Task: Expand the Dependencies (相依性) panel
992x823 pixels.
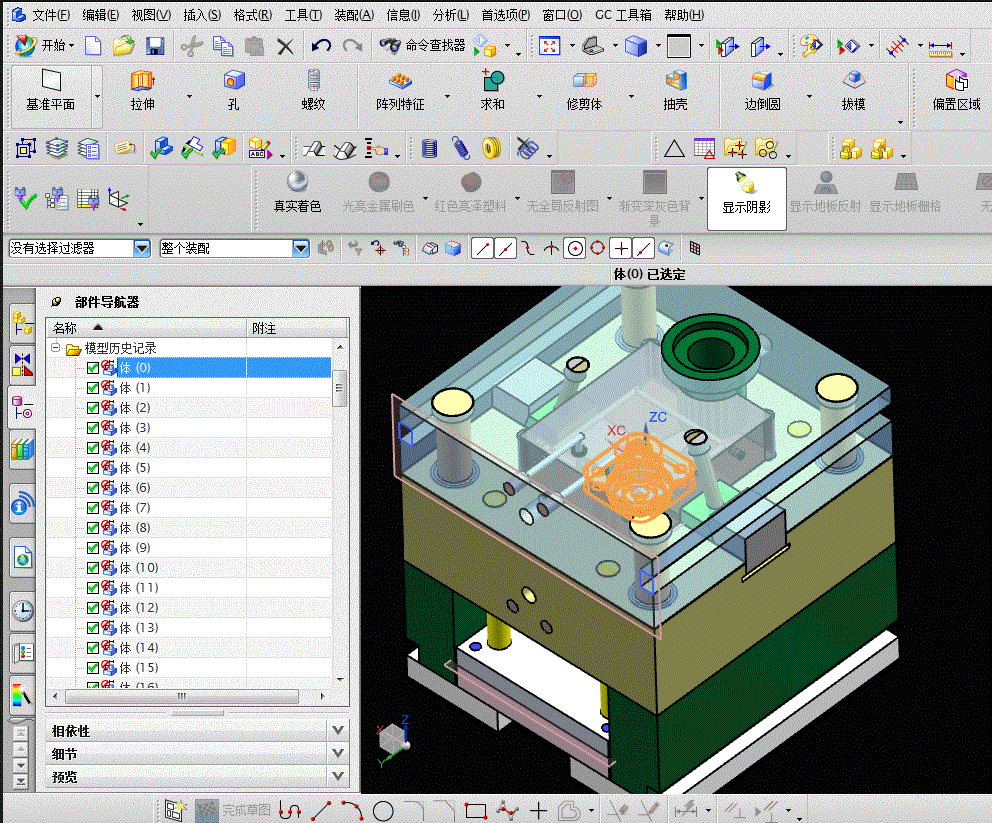Action: [338, 731]
